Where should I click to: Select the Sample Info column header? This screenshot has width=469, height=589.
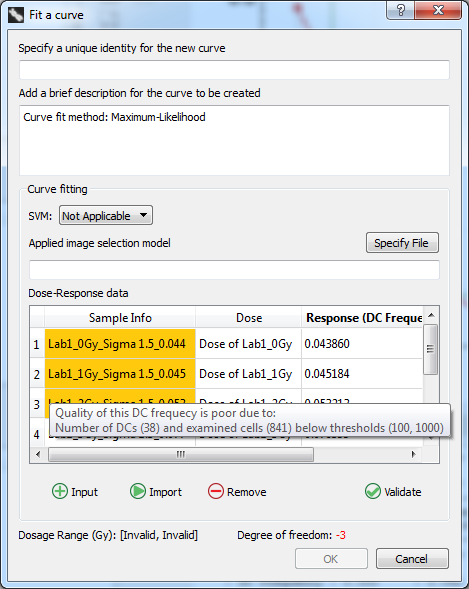120,318
